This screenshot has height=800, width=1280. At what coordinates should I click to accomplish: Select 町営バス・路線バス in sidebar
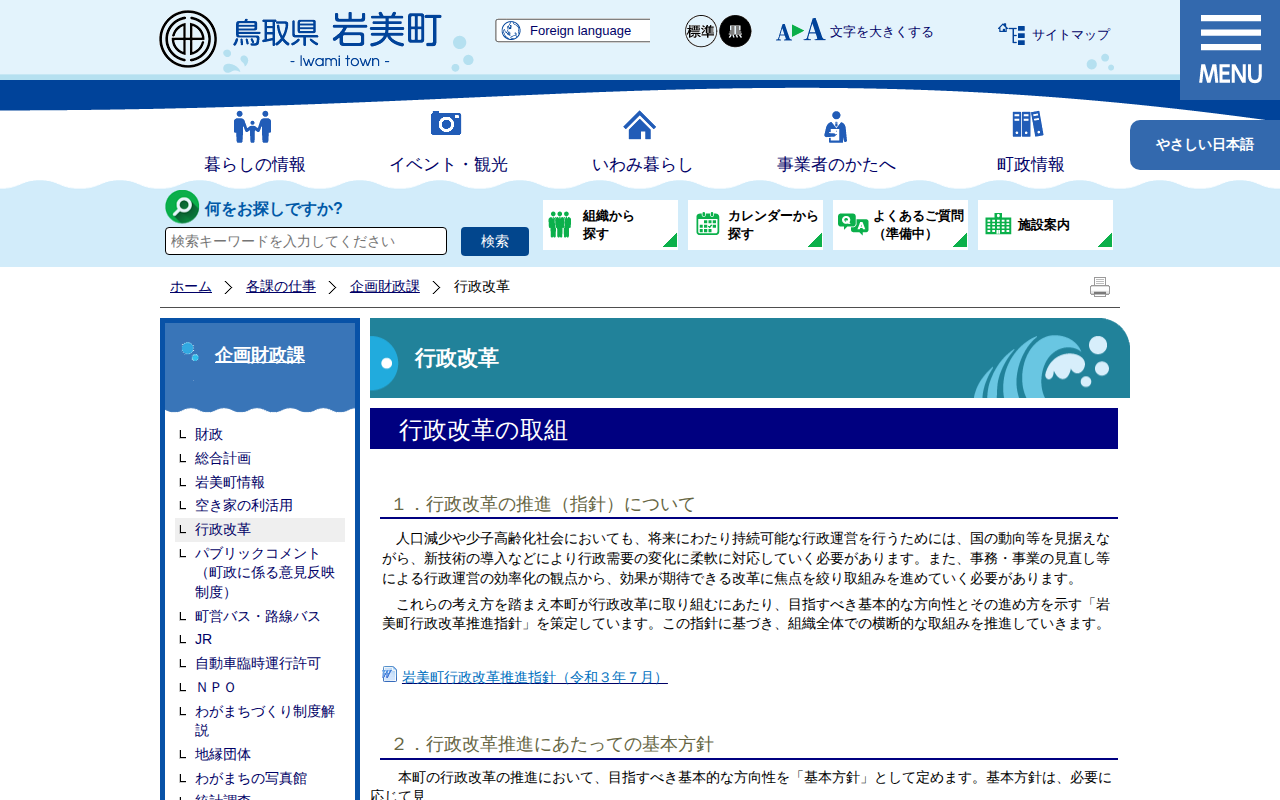pyautogui.click(x=258, y=616)
